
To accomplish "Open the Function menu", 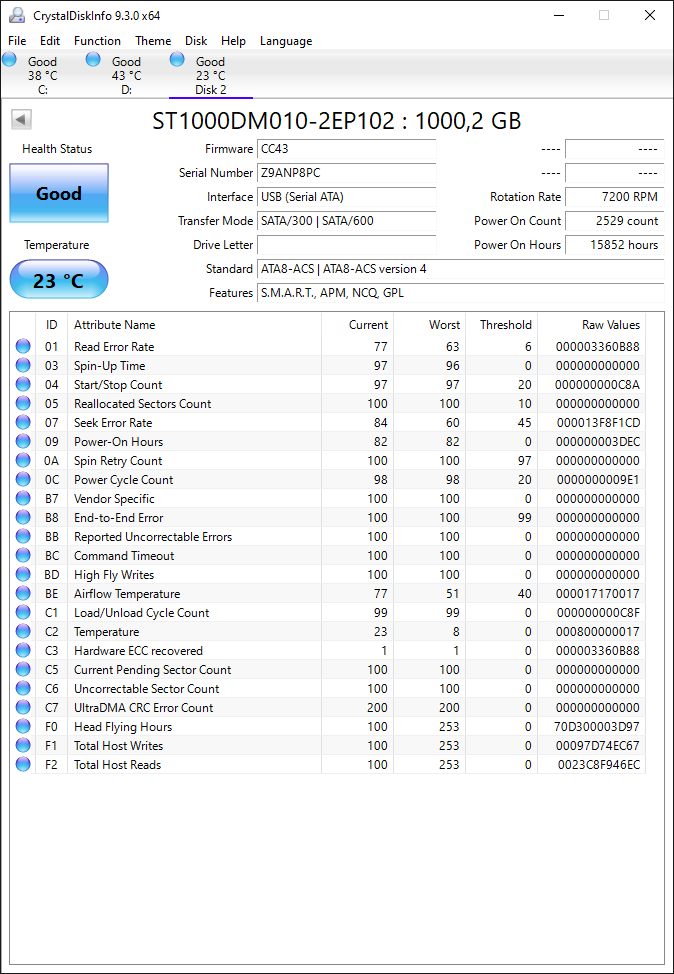I will [x=98, y=41].
